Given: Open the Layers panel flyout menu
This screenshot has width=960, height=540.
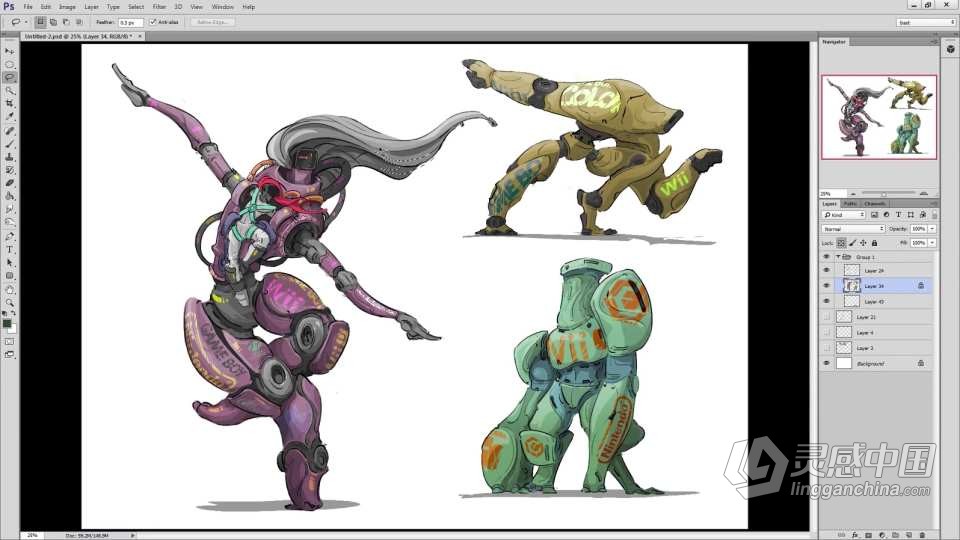Looking at the screenshot, I should click(934, 204).
